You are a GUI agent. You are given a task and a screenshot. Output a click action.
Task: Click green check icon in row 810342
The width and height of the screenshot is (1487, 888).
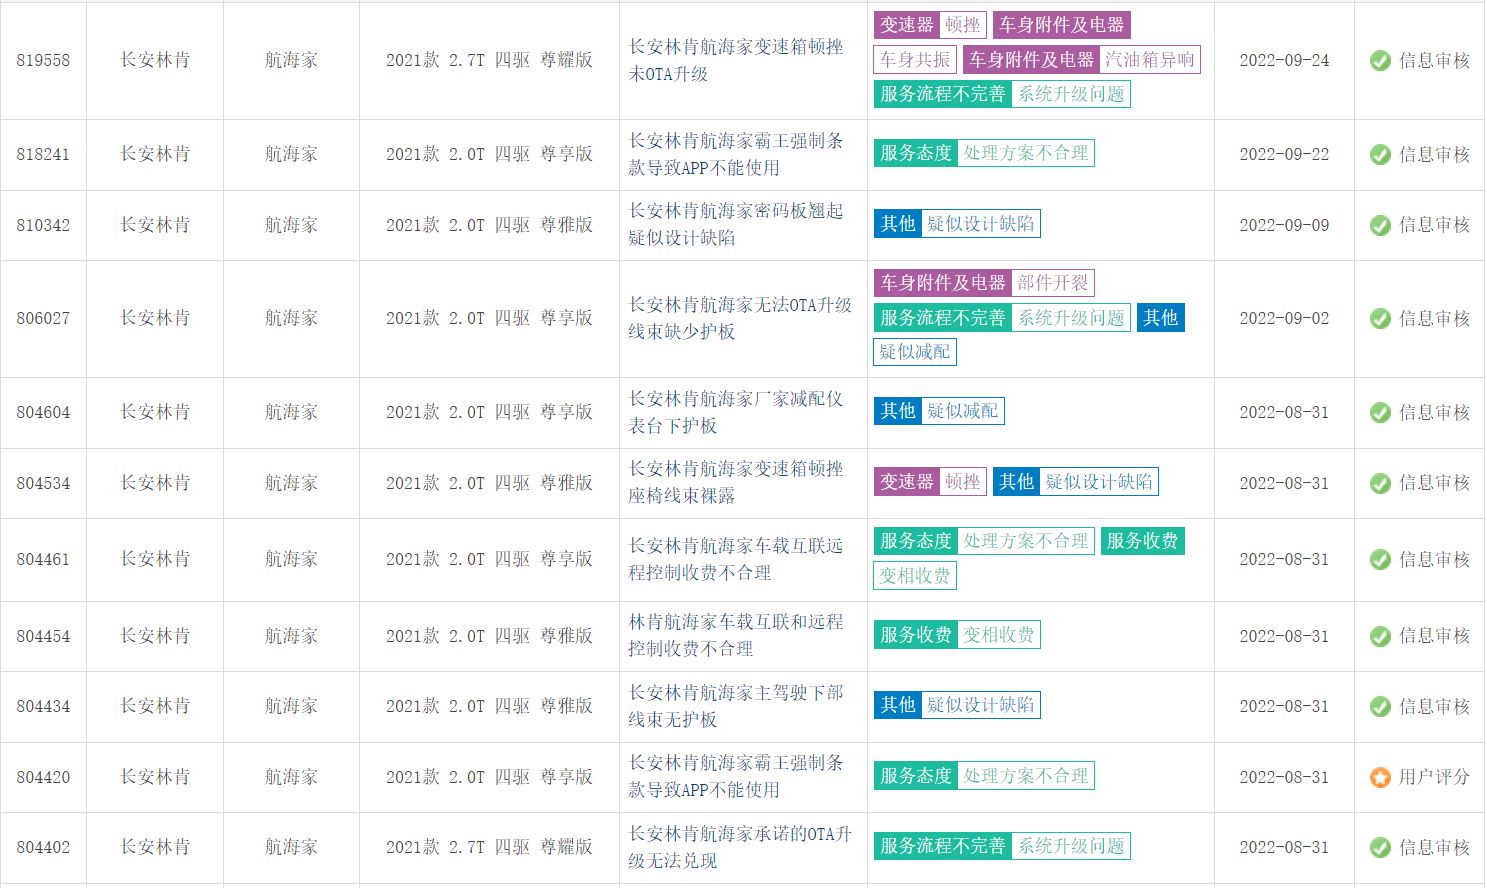[1380, 225]
